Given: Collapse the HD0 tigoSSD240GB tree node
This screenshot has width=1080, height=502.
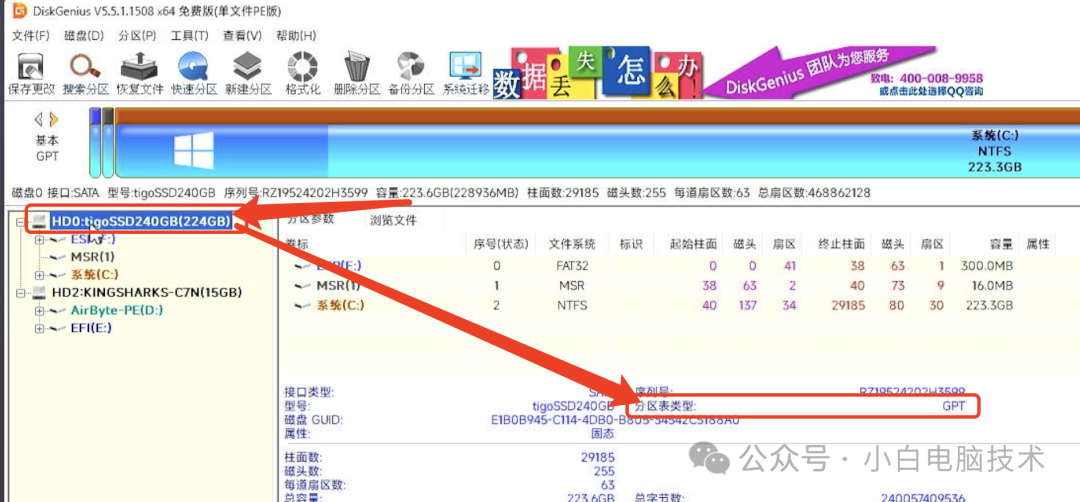Looking at the screenshot, I should pyautogui.click(x=22, y=221).
